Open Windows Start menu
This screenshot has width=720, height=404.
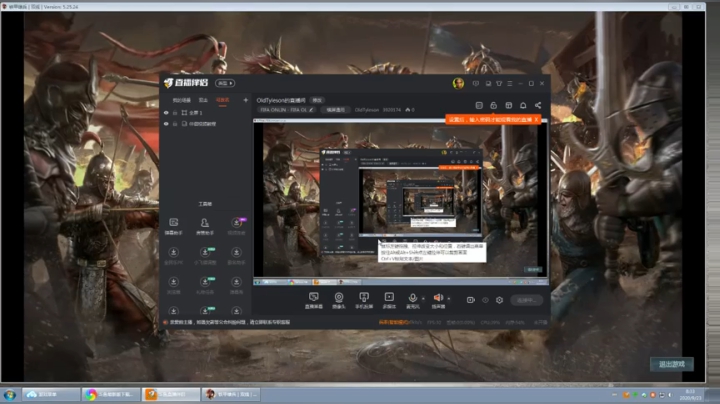[x=10, y=394]
